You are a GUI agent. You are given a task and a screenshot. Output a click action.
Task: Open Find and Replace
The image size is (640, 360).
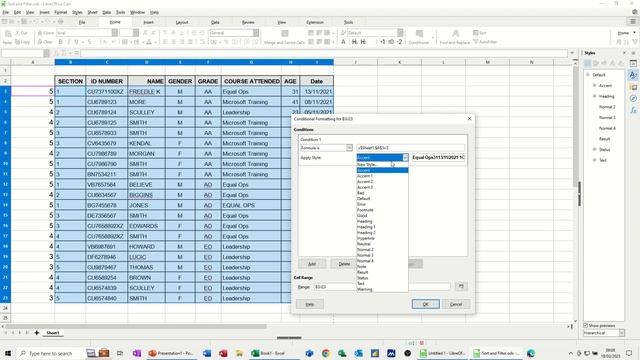coord(455,37)
